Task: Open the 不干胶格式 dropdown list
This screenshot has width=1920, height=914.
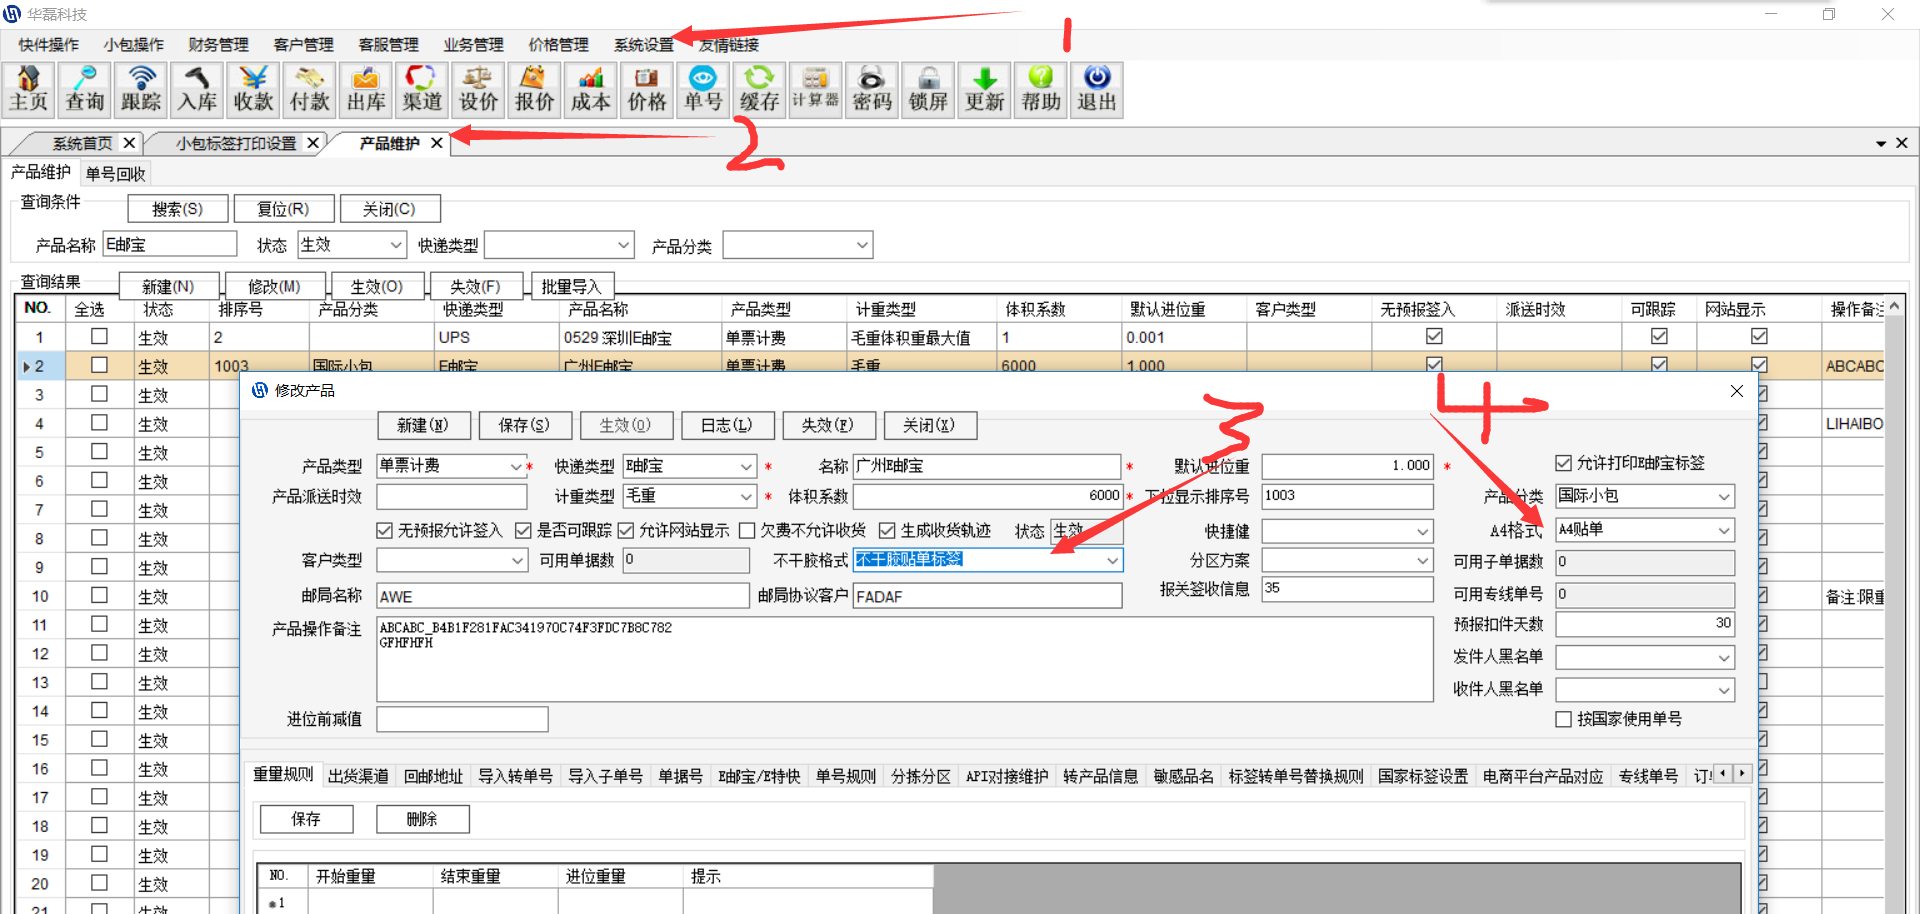Action: 1112,560
